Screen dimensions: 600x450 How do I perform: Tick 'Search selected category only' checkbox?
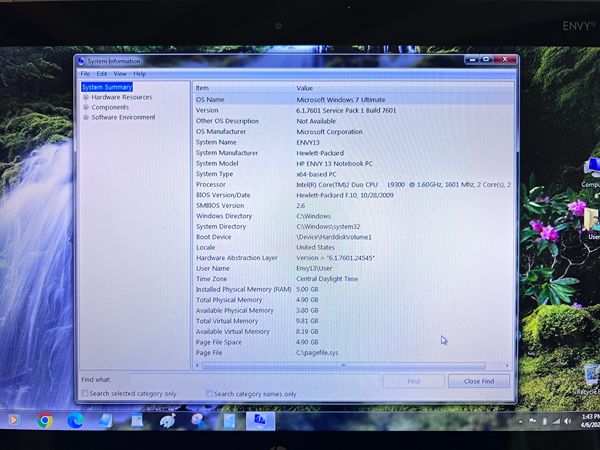(85, 393)
